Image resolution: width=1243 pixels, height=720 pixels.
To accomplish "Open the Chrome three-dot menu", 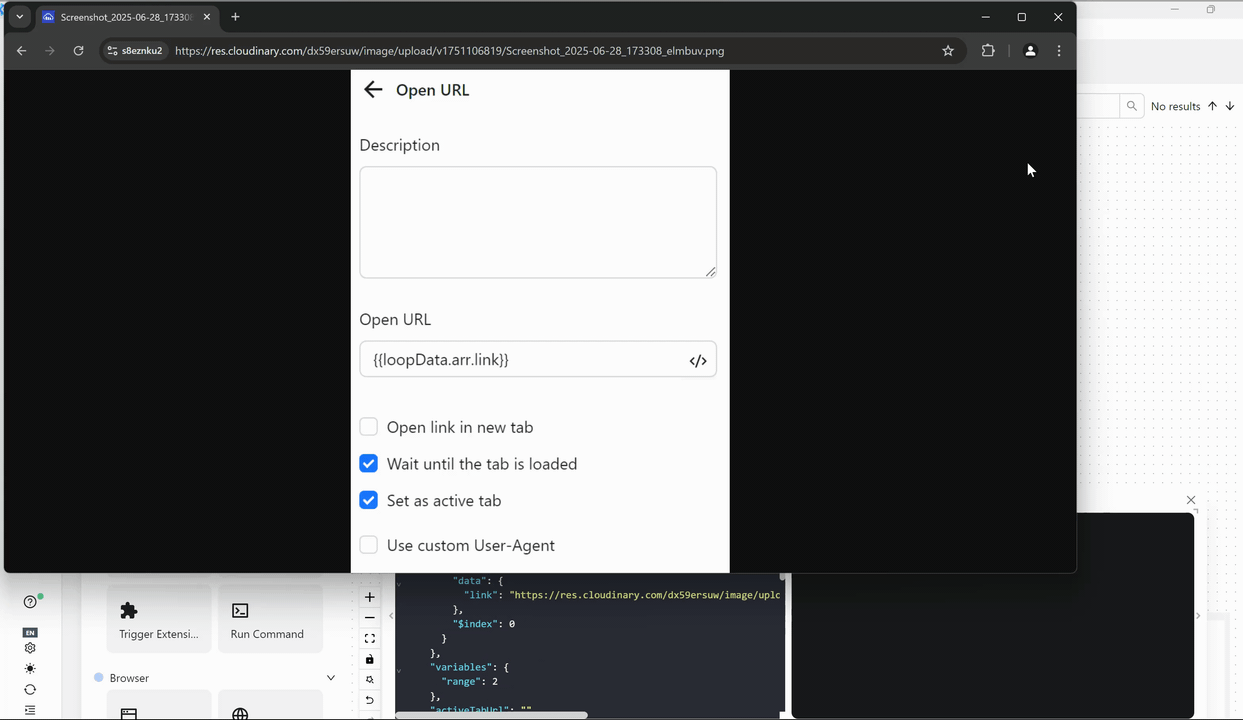I will click(1059, 51).
